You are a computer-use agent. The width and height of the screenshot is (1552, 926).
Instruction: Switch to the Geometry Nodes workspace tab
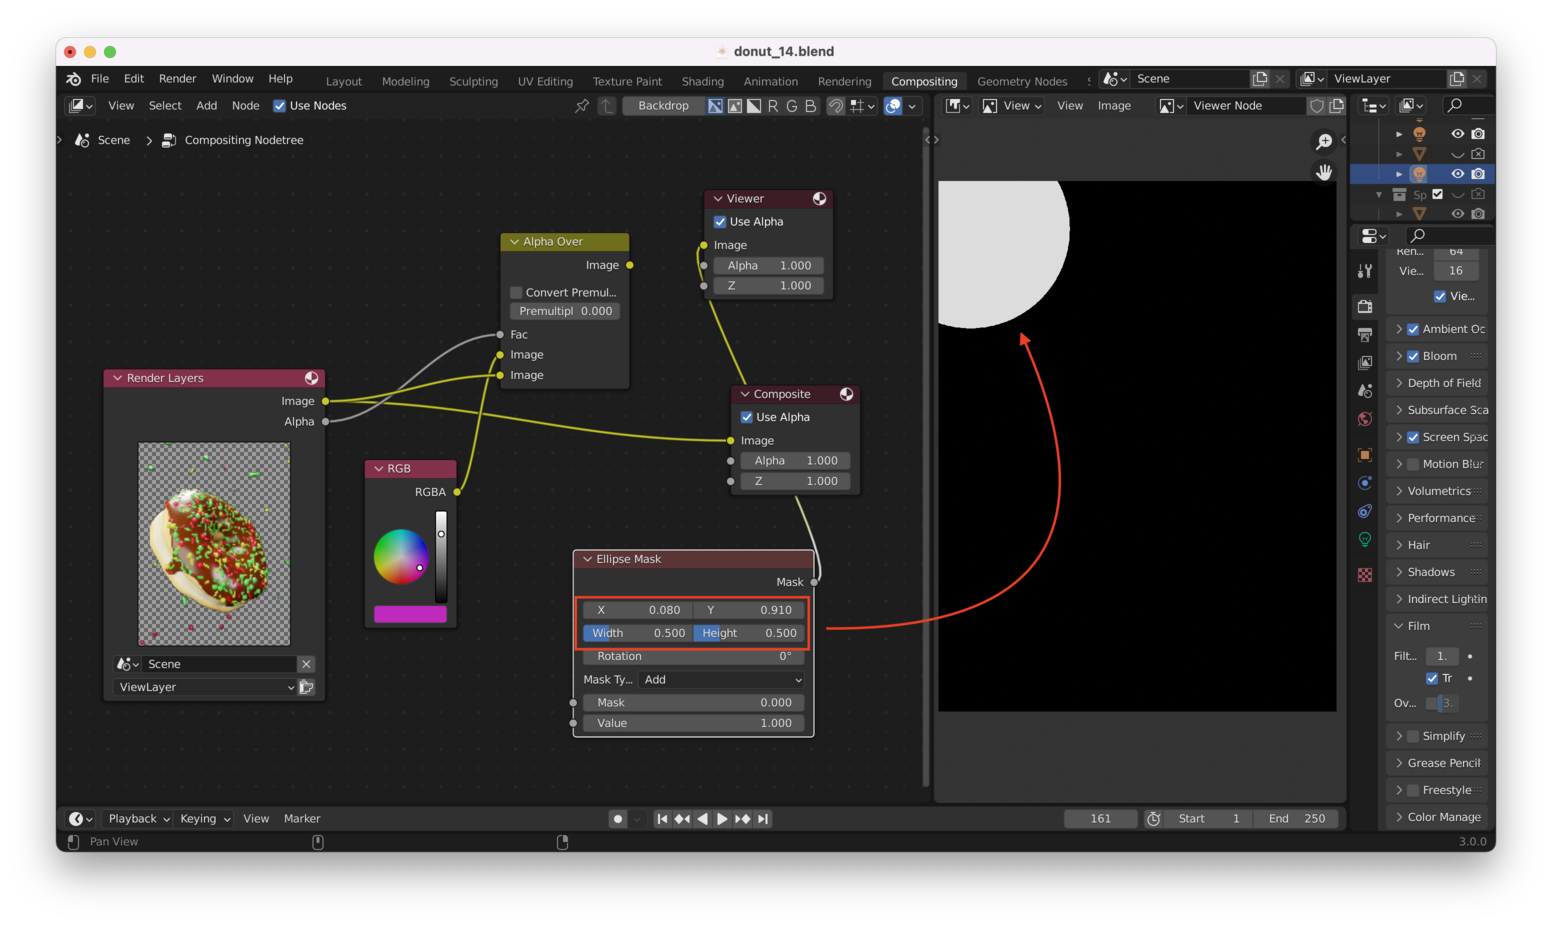(x=1022, y=81)
